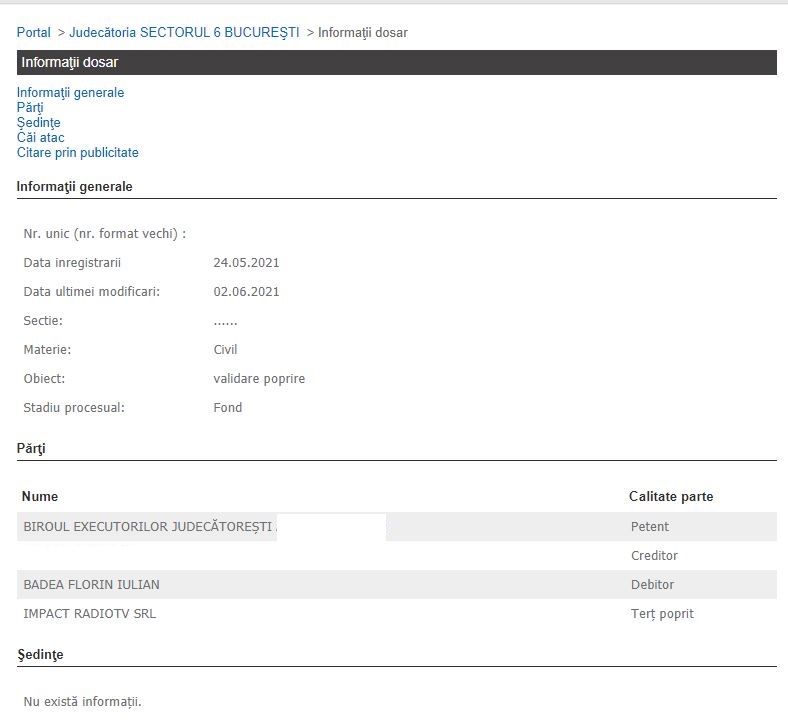This screenshot has width=788, height=725.
Task: Click the Calitate parte column header
Action: [x=670, y=497]
